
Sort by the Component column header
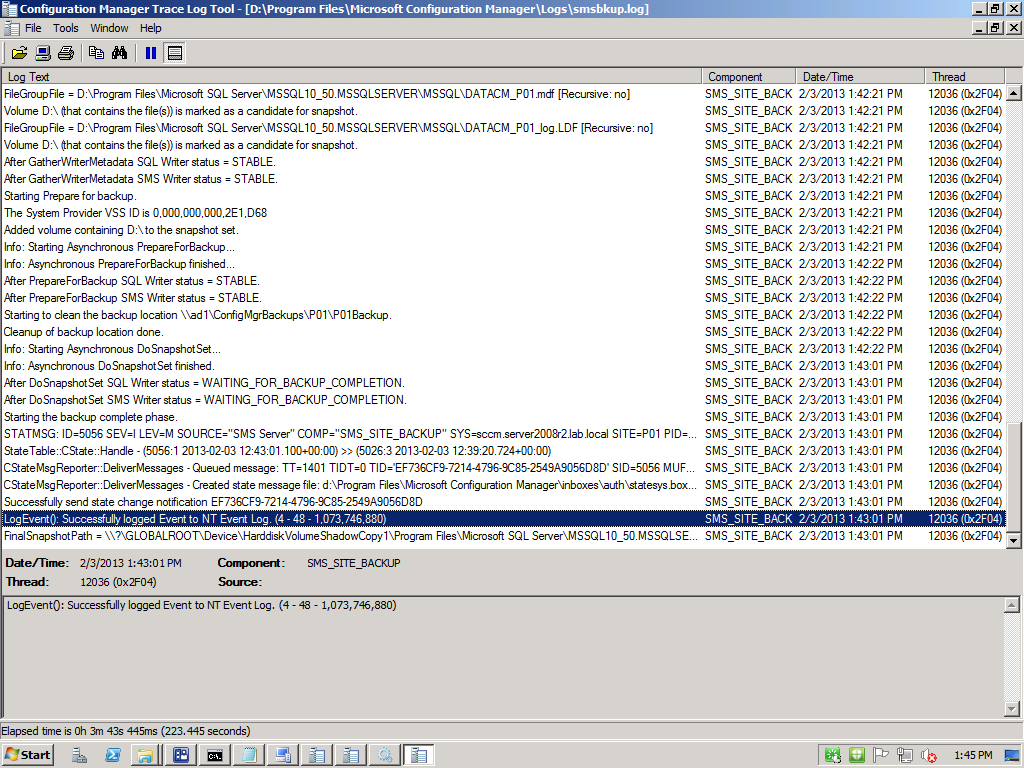tap(749, 76)
